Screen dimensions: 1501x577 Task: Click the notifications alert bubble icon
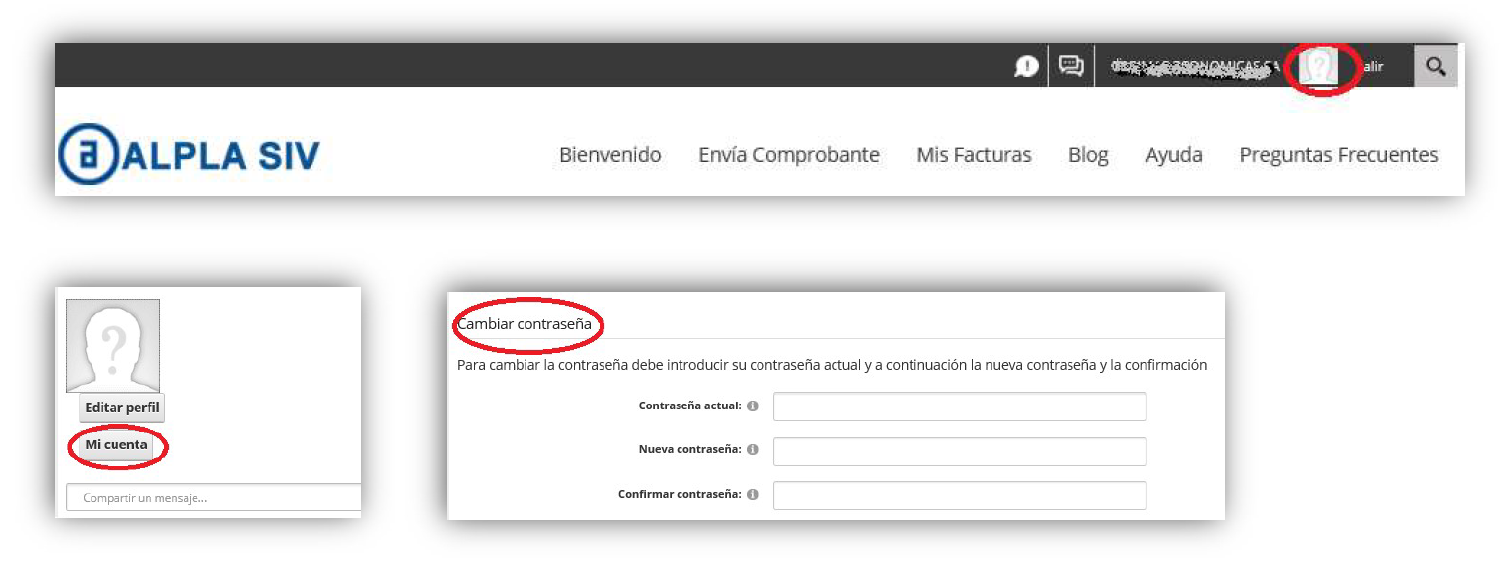(x=1026, y=66)
